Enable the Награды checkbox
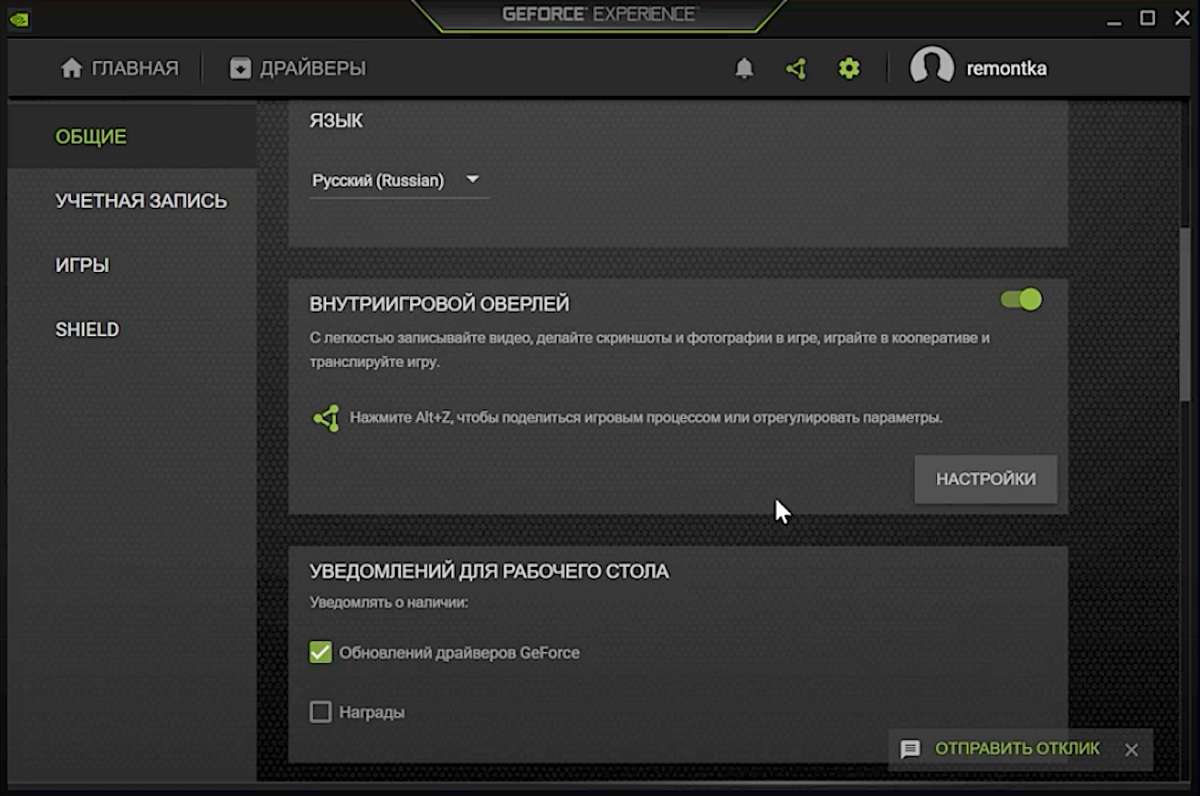 pyautogui.click(x=320, y=712)
